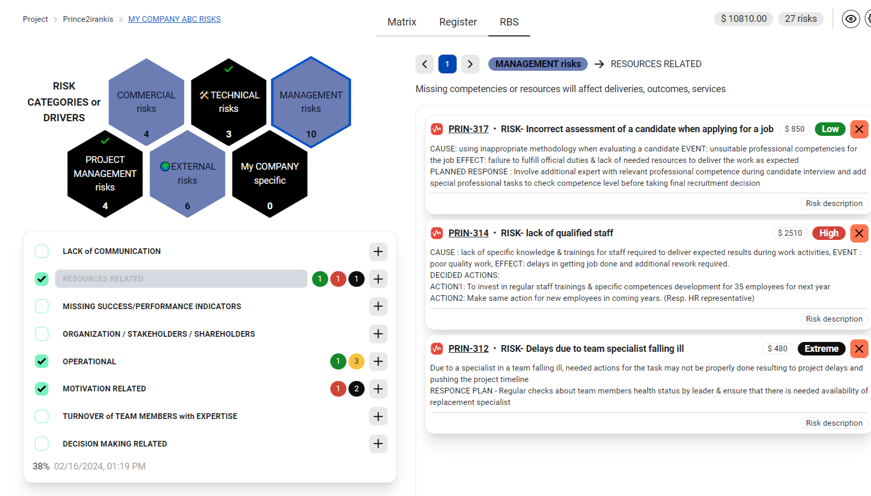This screenshot has height=496, width=871.
Task: Toggle the DECISION MAKING RELATED checkbox
Action: [42, 444]
